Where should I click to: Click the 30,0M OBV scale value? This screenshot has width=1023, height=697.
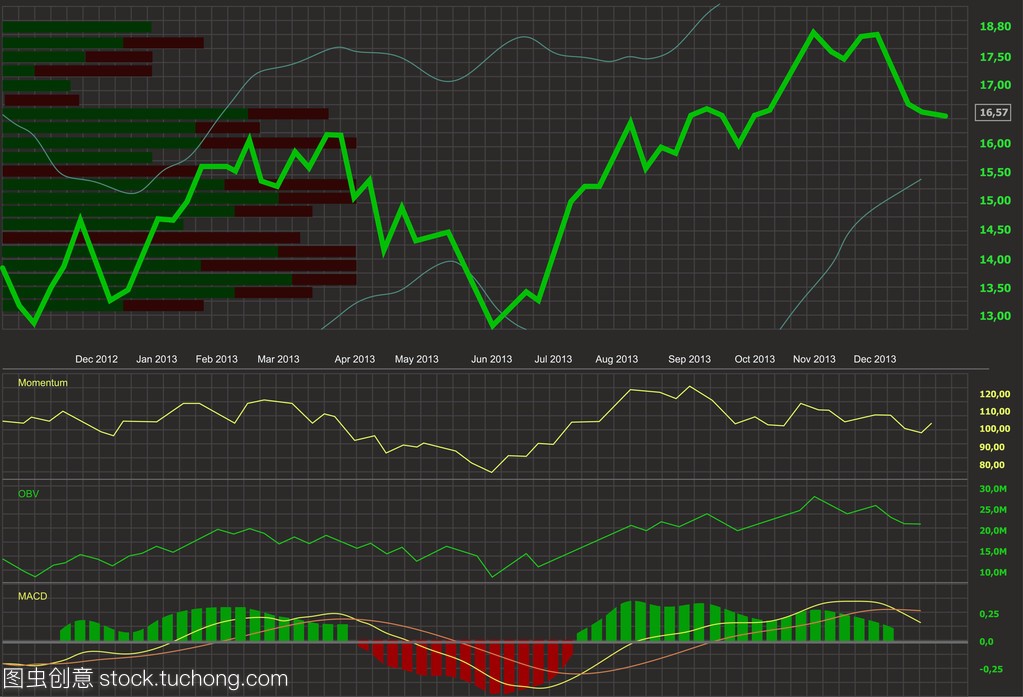point(993,489)
